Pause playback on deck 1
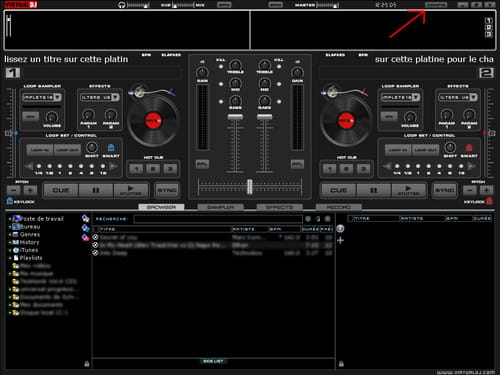Screen dimensions: 500x375 pos(96,190)
